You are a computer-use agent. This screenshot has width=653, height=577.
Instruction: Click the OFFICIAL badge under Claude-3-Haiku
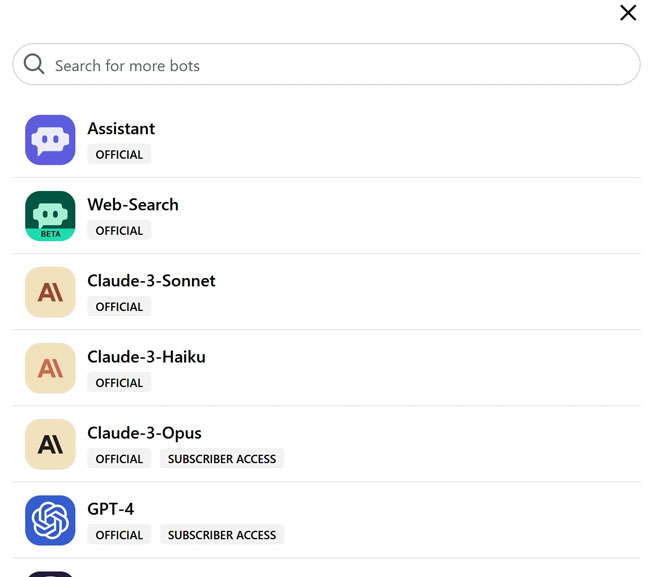[x=119, y=383]
